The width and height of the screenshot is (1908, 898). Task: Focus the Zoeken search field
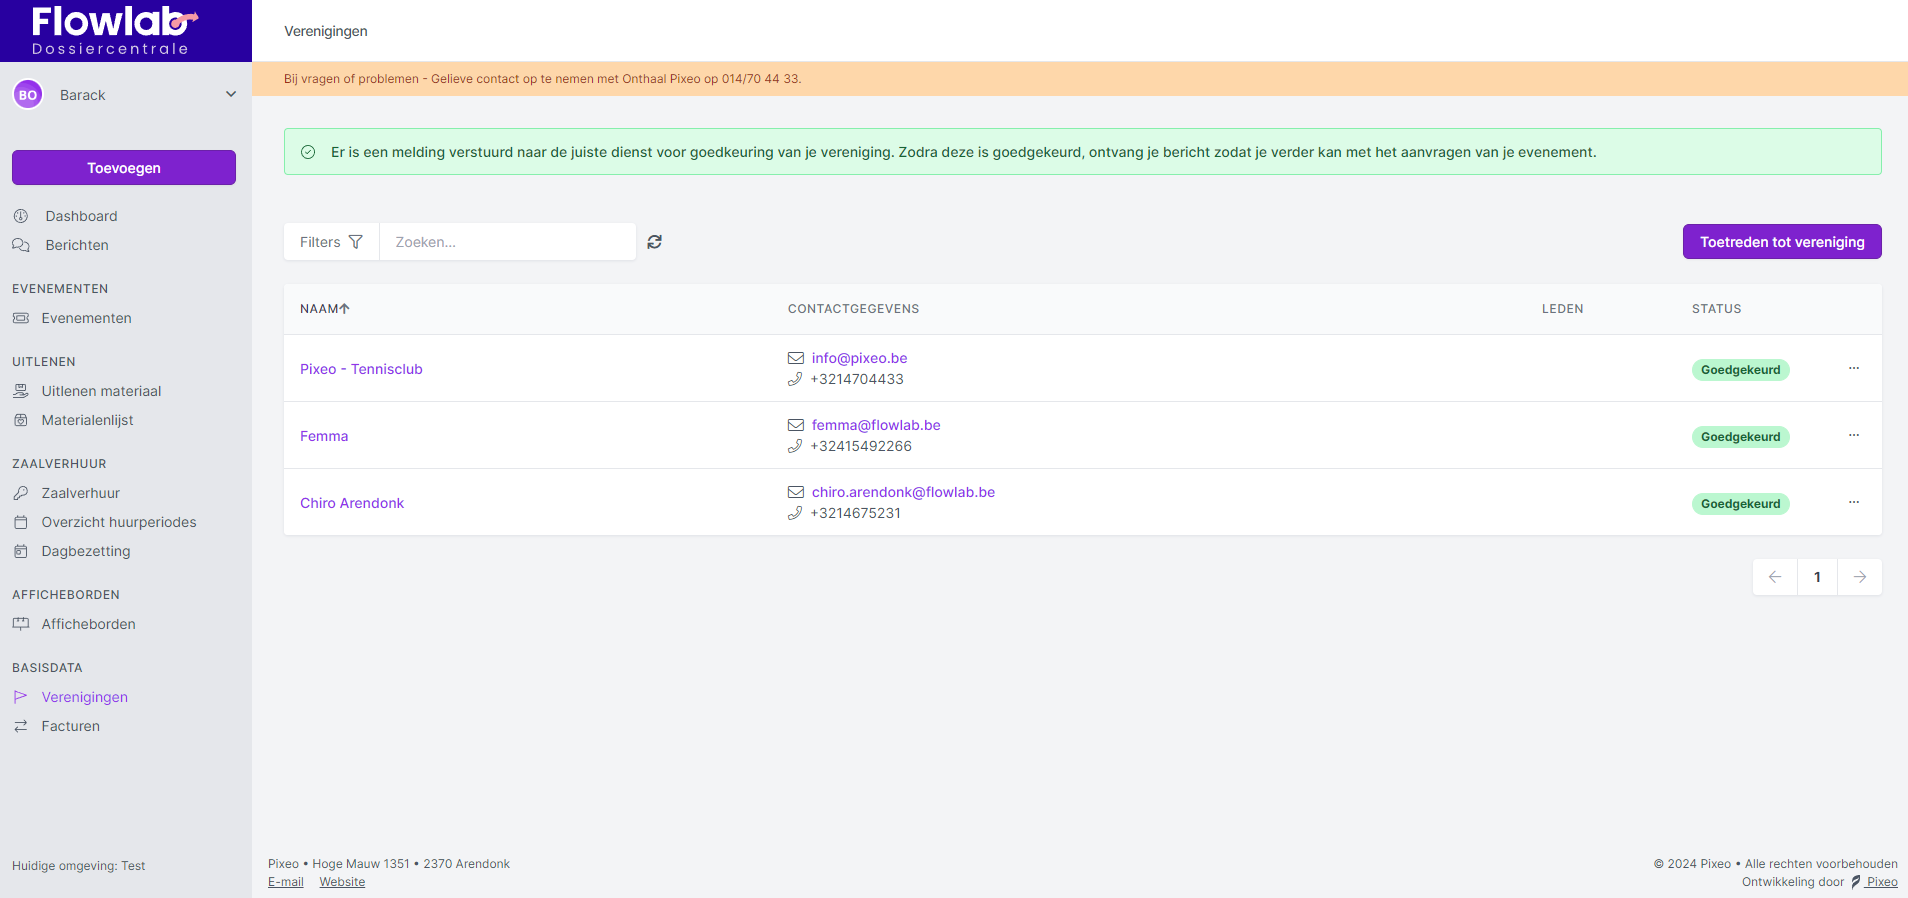pos(507,242)
